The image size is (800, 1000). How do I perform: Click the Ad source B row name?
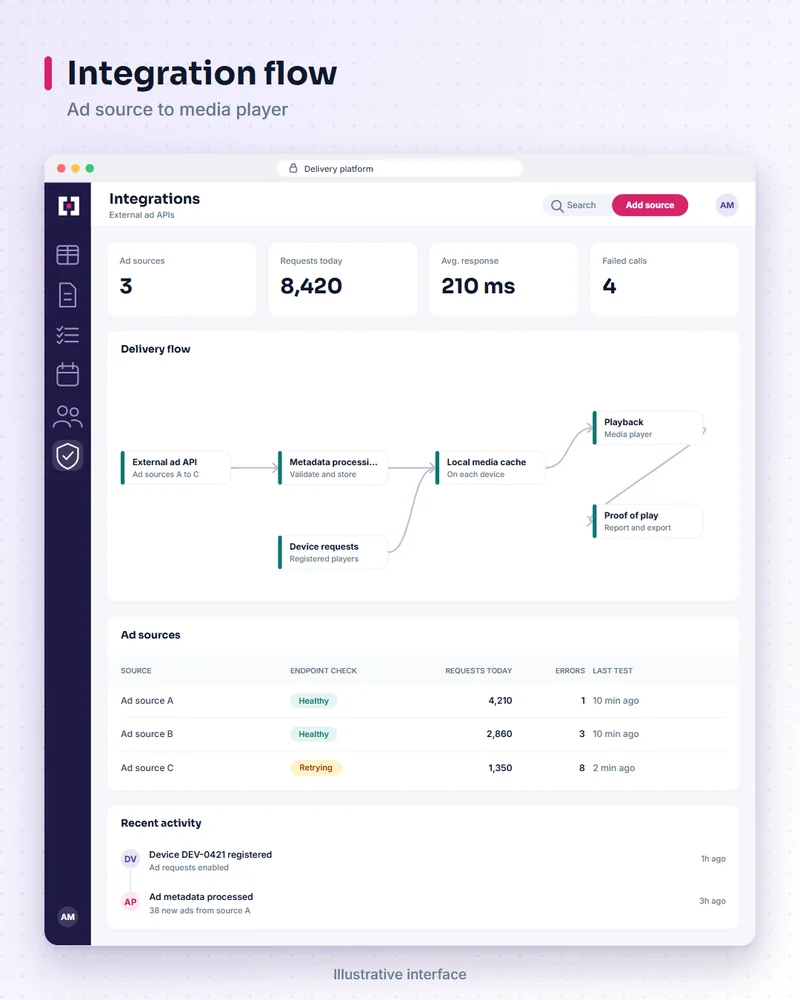pos(147,734)
